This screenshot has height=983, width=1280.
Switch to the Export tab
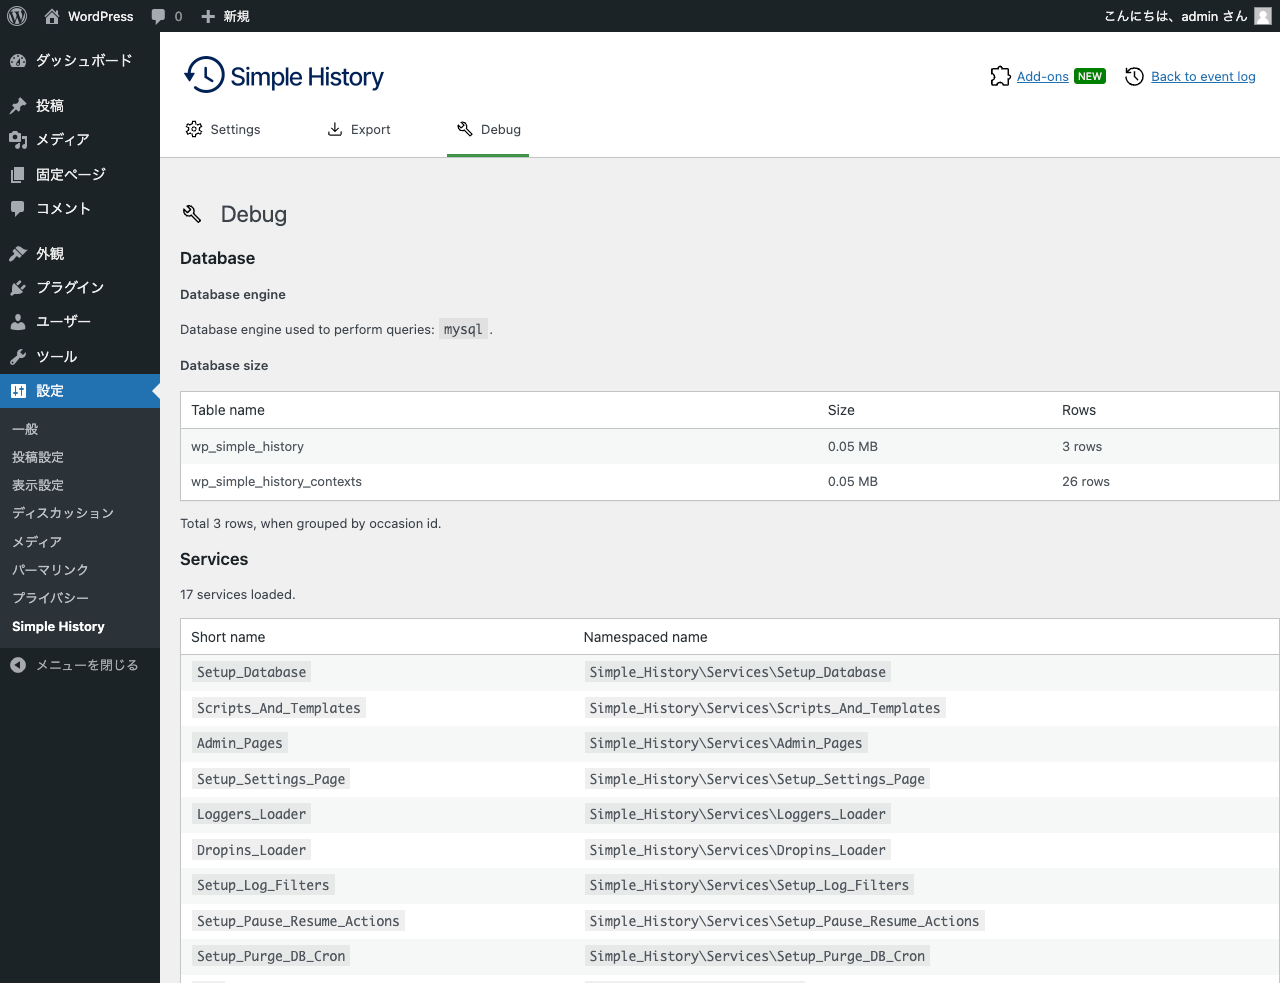(x=359, y=129)
